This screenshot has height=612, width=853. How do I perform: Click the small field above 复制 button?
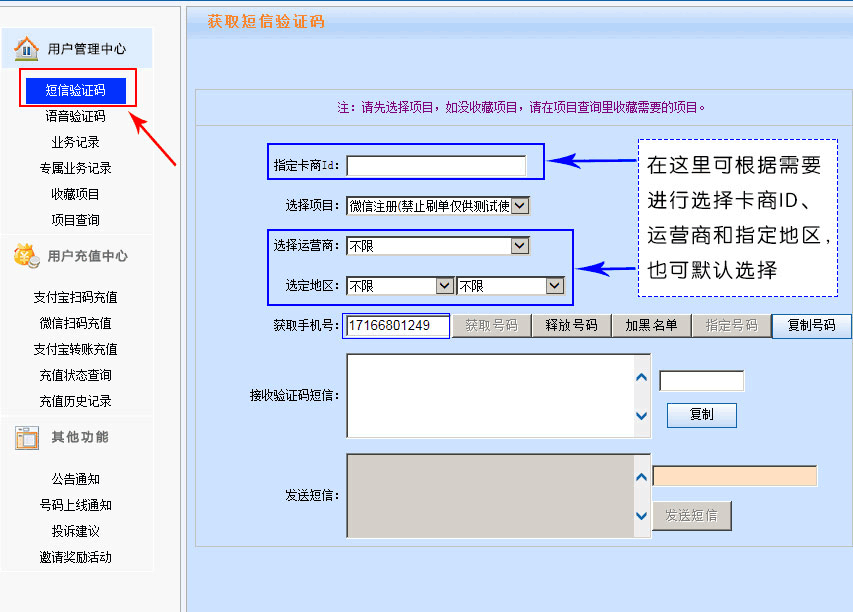pyautogui.click(x=701, y=381)
